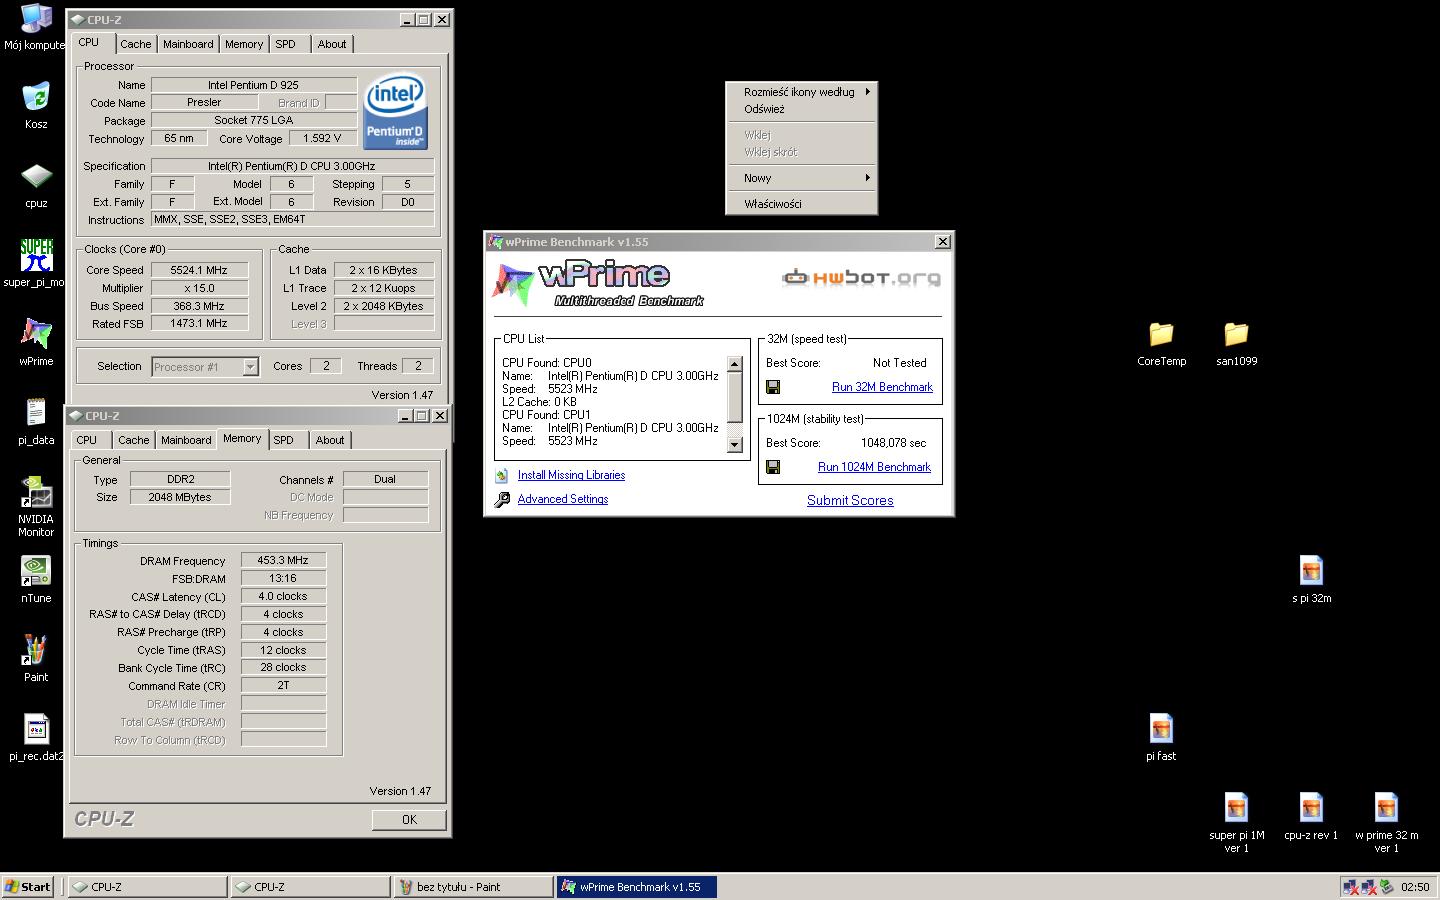Click the taskbar clock showing 02:50

pos(1415,886)
